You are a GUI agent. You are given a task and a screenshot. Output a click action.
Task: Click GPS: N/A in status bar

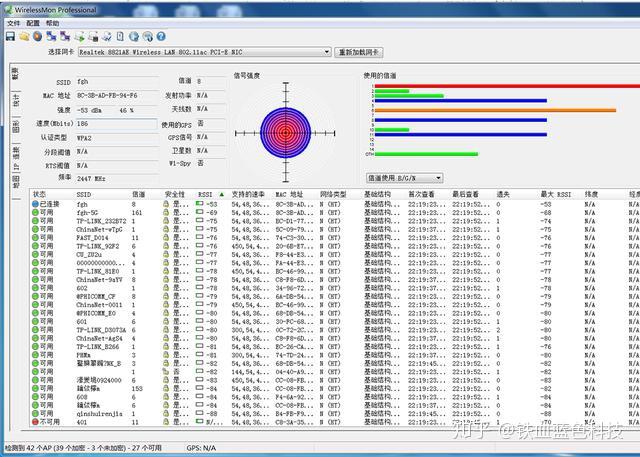click(201, 448)
